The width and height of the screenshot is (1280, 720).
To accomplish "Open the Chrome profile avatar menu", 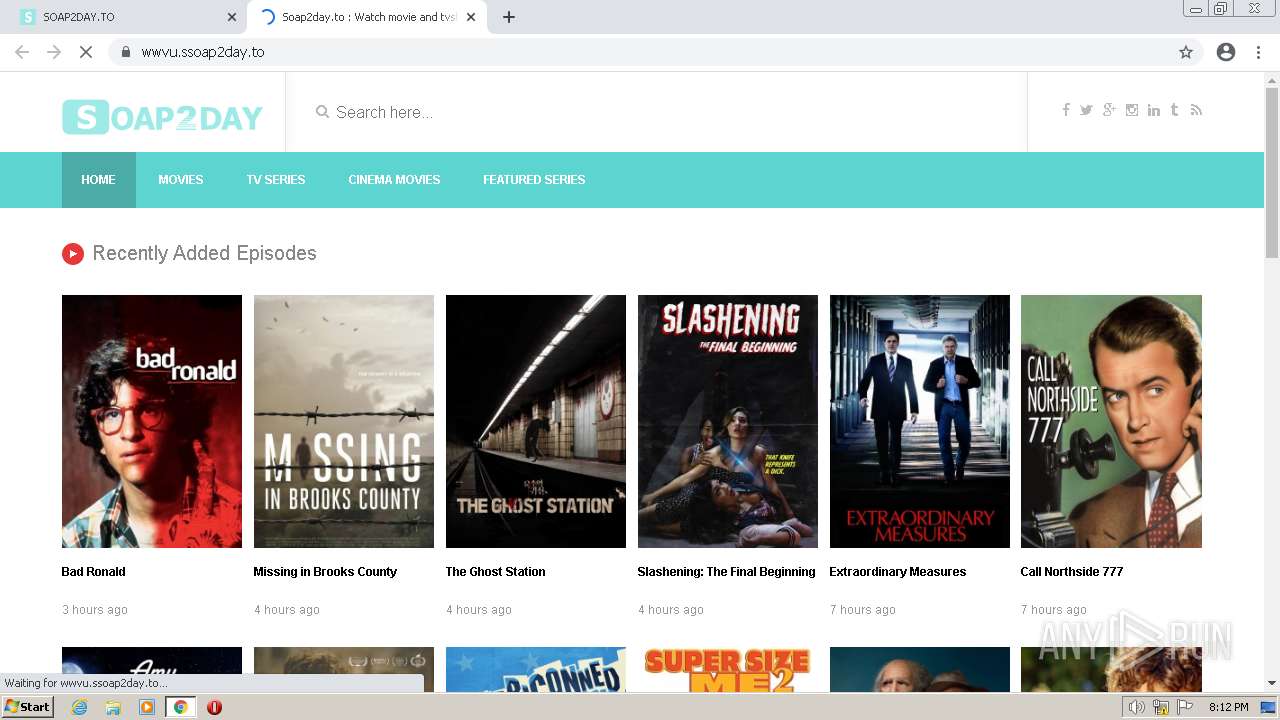I will [x=1226, y=52].
